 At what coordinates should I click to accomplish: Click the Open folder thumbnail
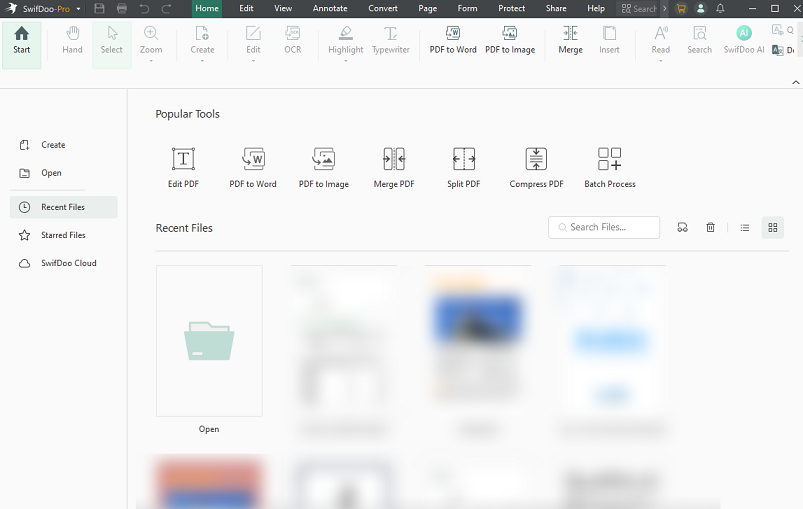209,341
